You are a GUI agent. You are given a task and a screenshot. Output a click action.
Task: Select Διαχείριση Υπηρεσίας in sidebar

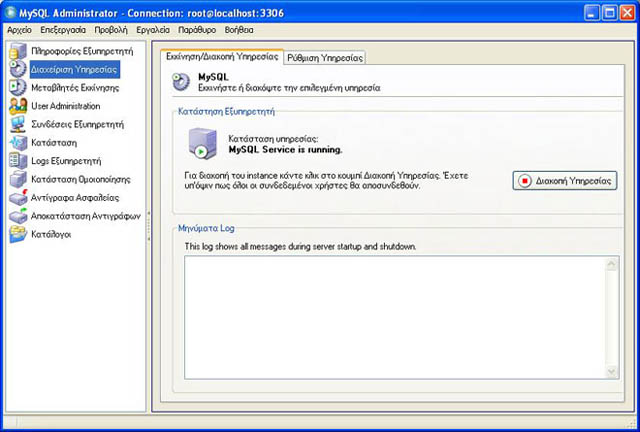[x=74, y=69]
